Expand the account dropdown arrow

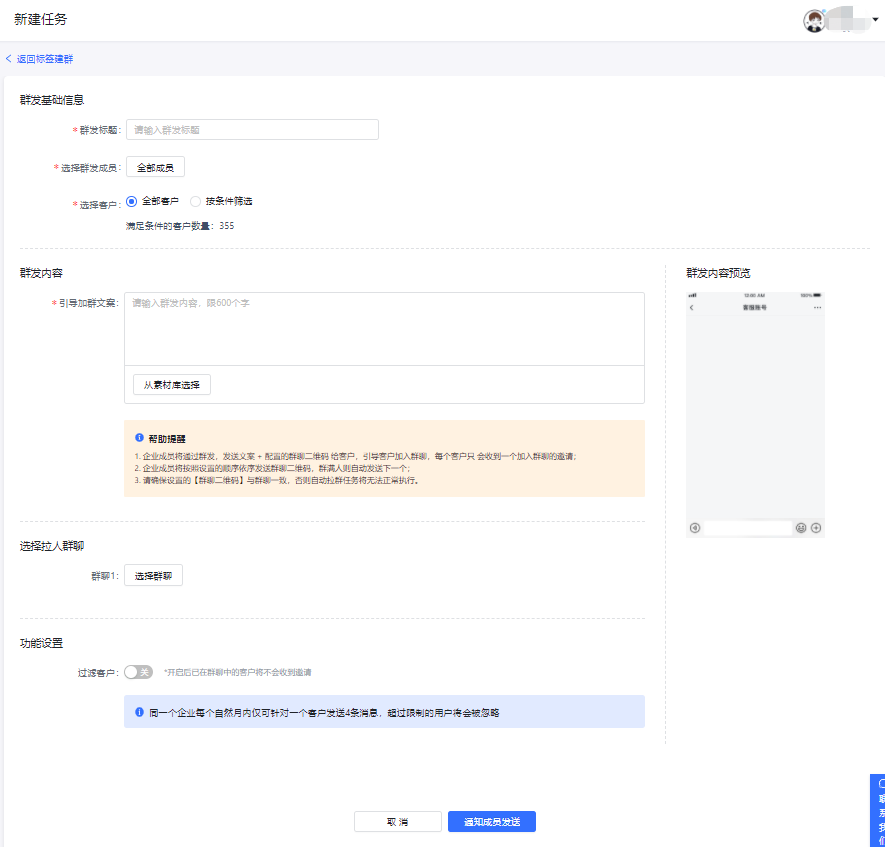(x=876, y=20)
